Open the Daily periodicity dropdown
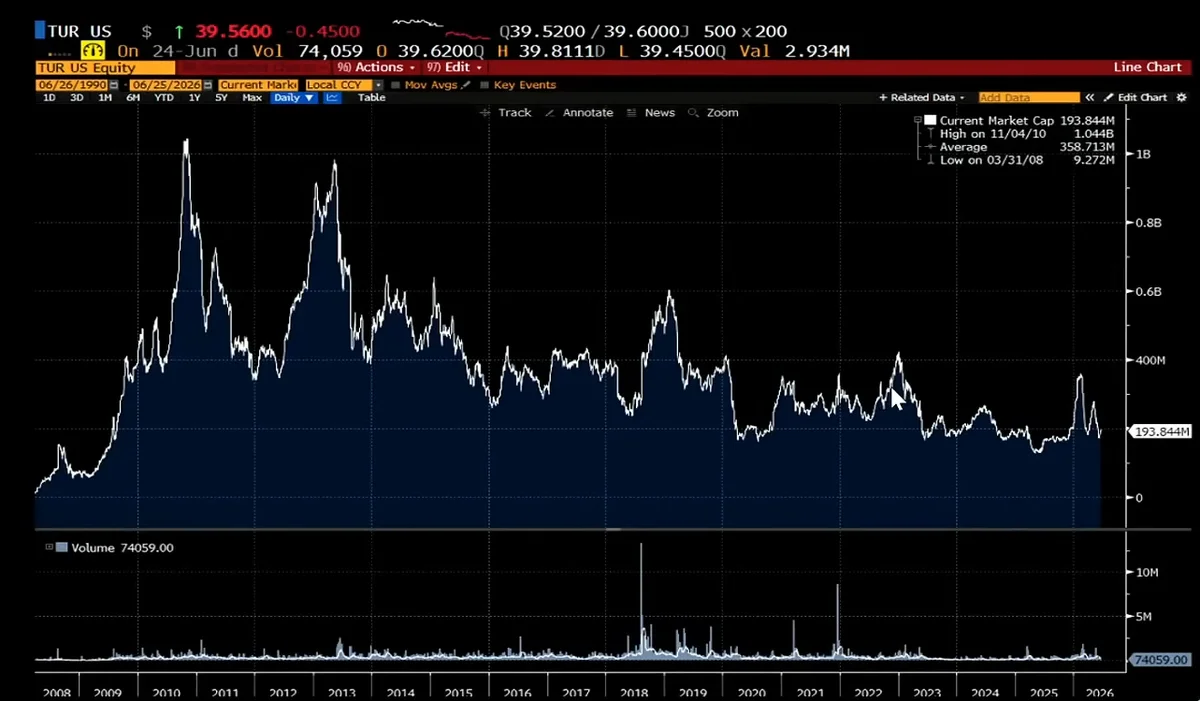Image resolution: width=1200 pixels, height=701 pixels. point(293,98)
